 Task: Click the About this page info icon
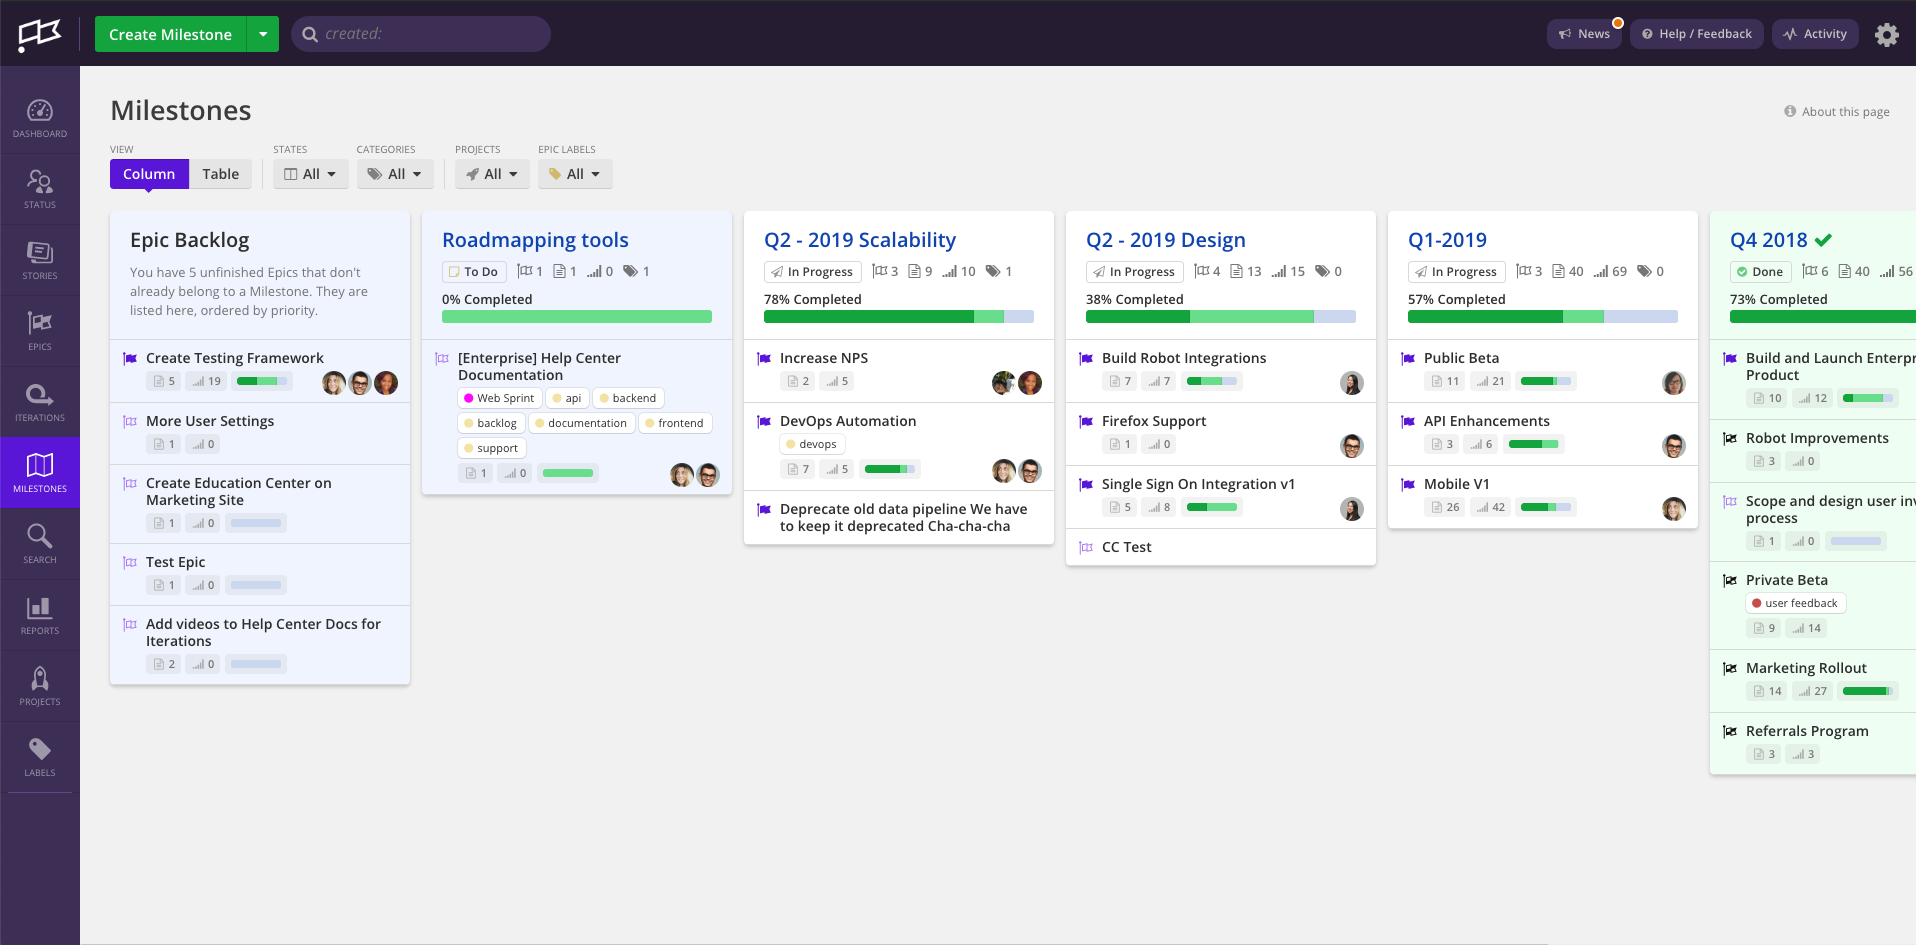[1790, 111]
